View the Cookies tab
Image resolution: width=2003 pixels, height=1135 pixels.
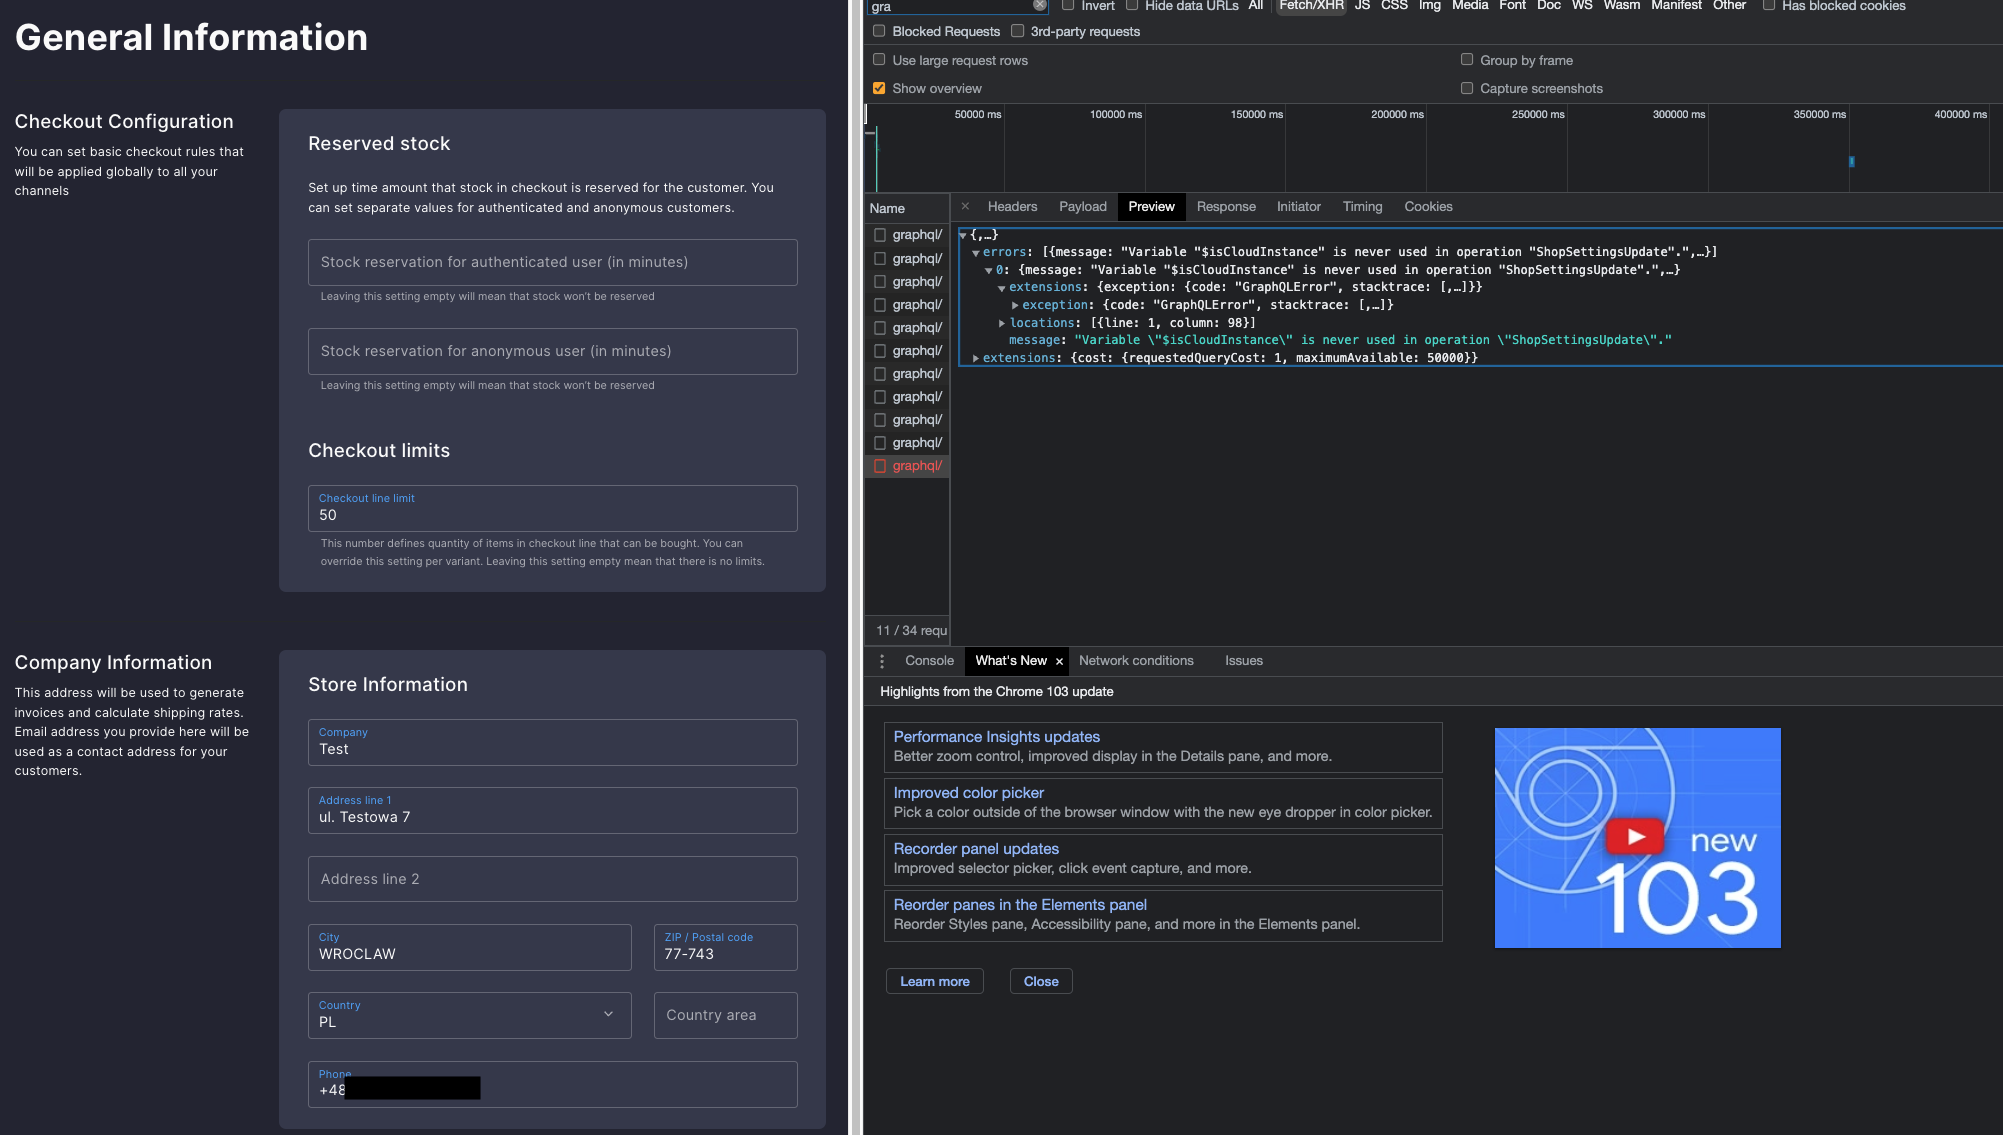point(1428,207)
